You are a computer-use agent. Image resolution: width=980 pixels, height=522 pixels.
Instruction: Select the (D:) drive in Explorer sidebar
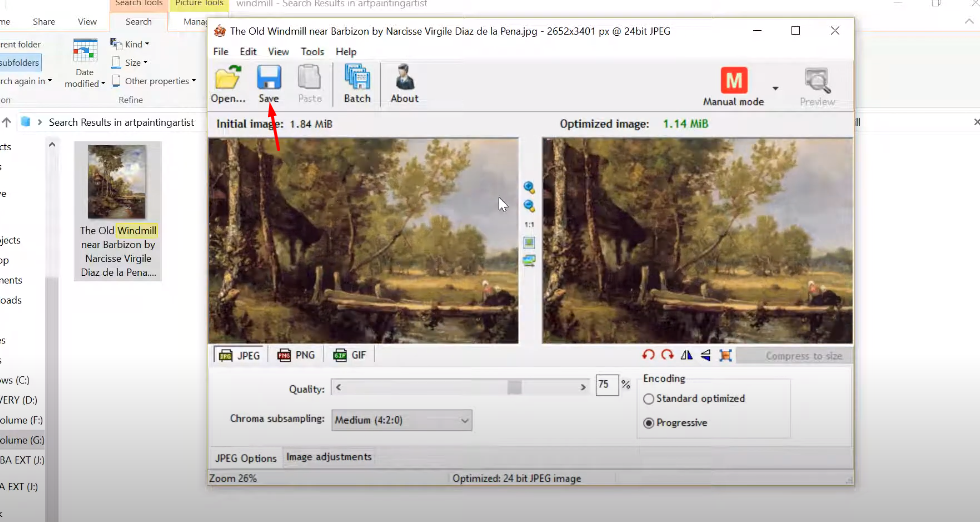(19, 400)
